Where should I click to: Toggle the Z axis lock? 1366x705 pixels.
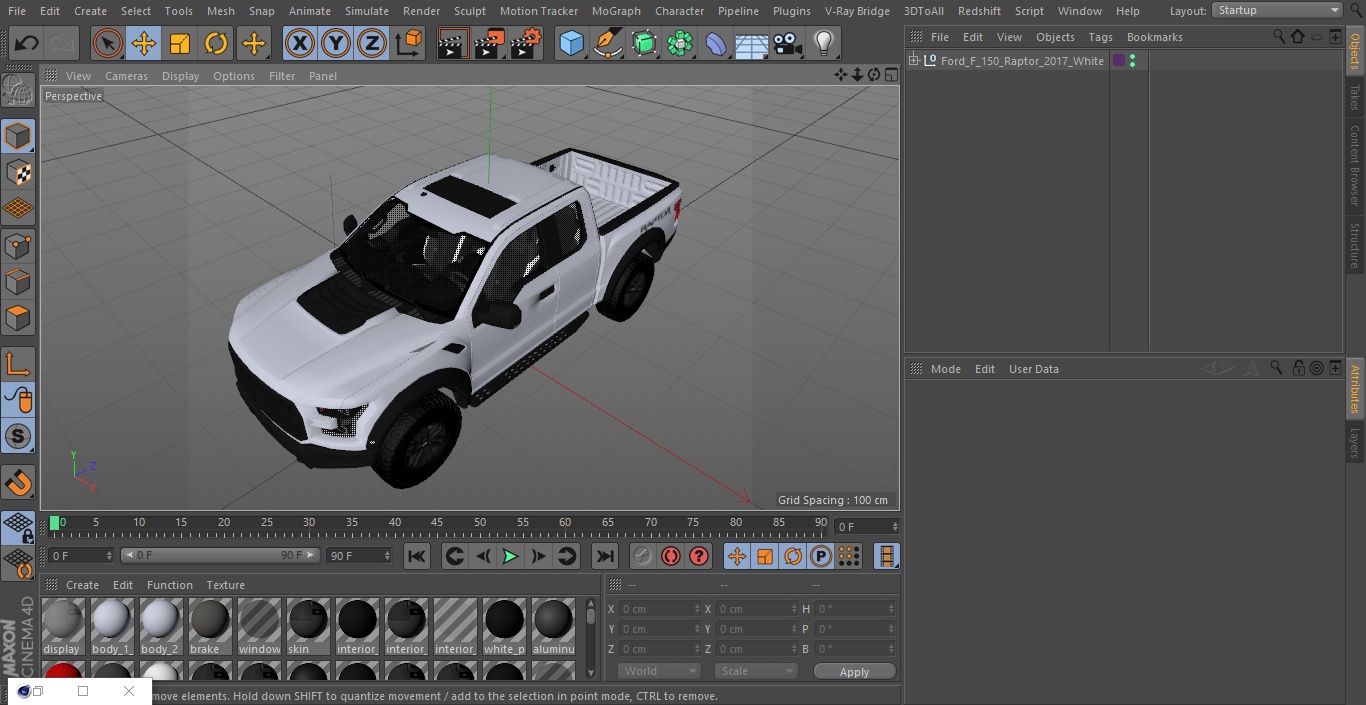(x=371, y=43)
